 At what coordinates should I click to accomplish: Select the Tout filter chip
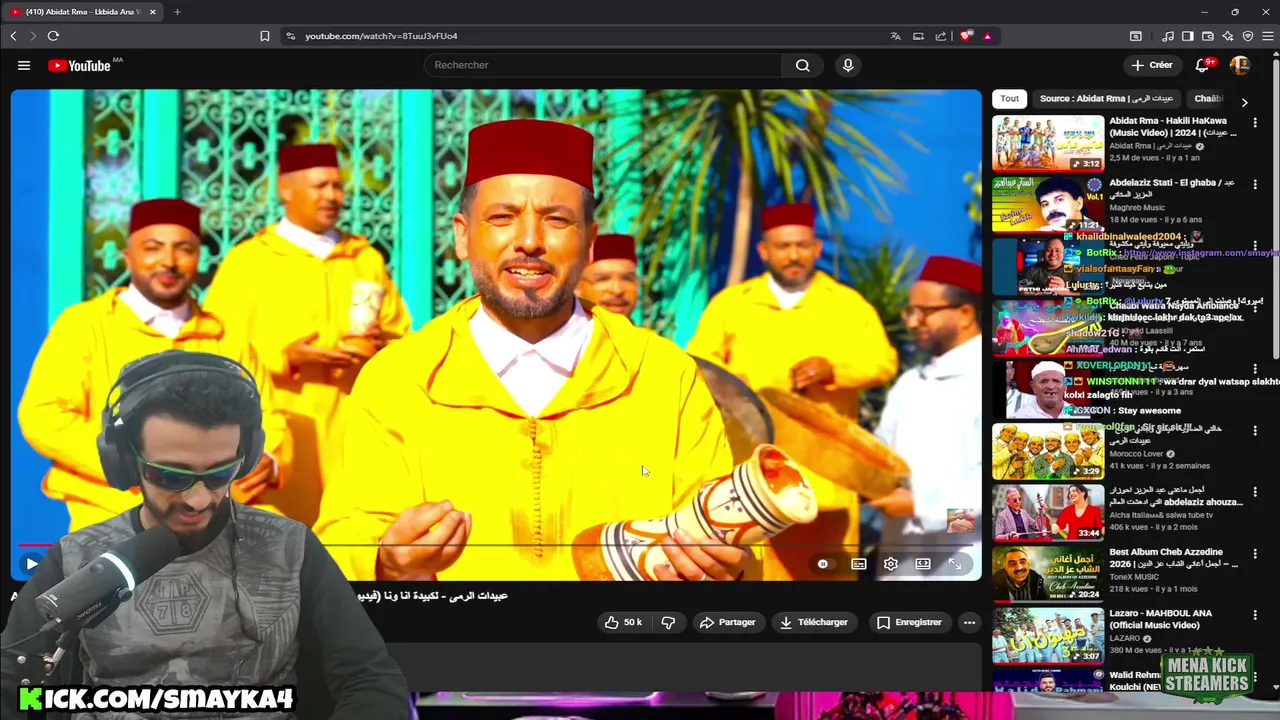1010,99
